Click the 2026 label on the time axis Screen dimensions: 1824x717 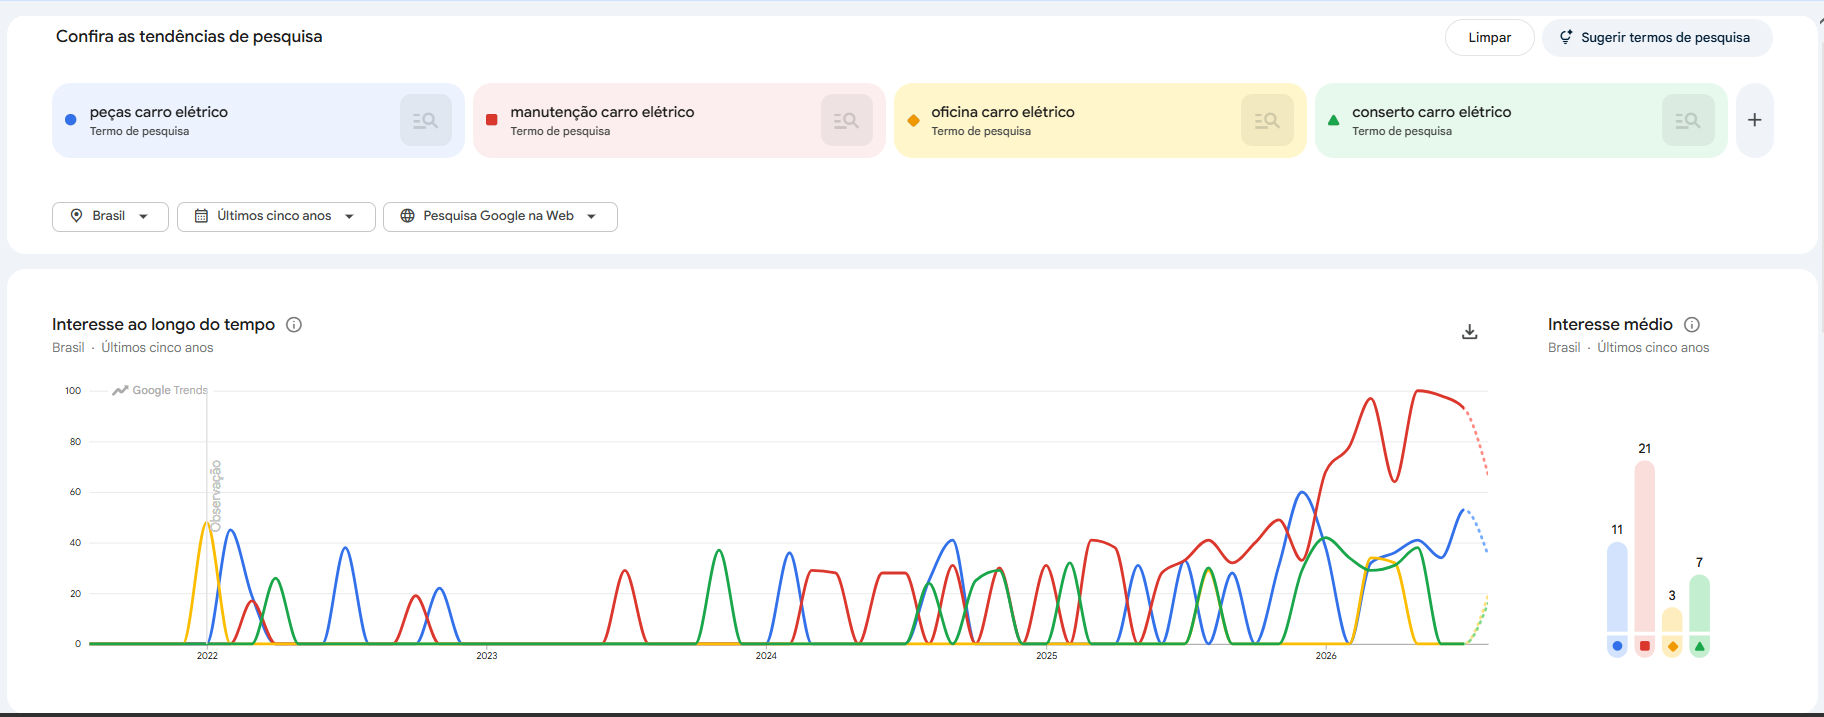pyautogui.click(x=1326, y=656)
